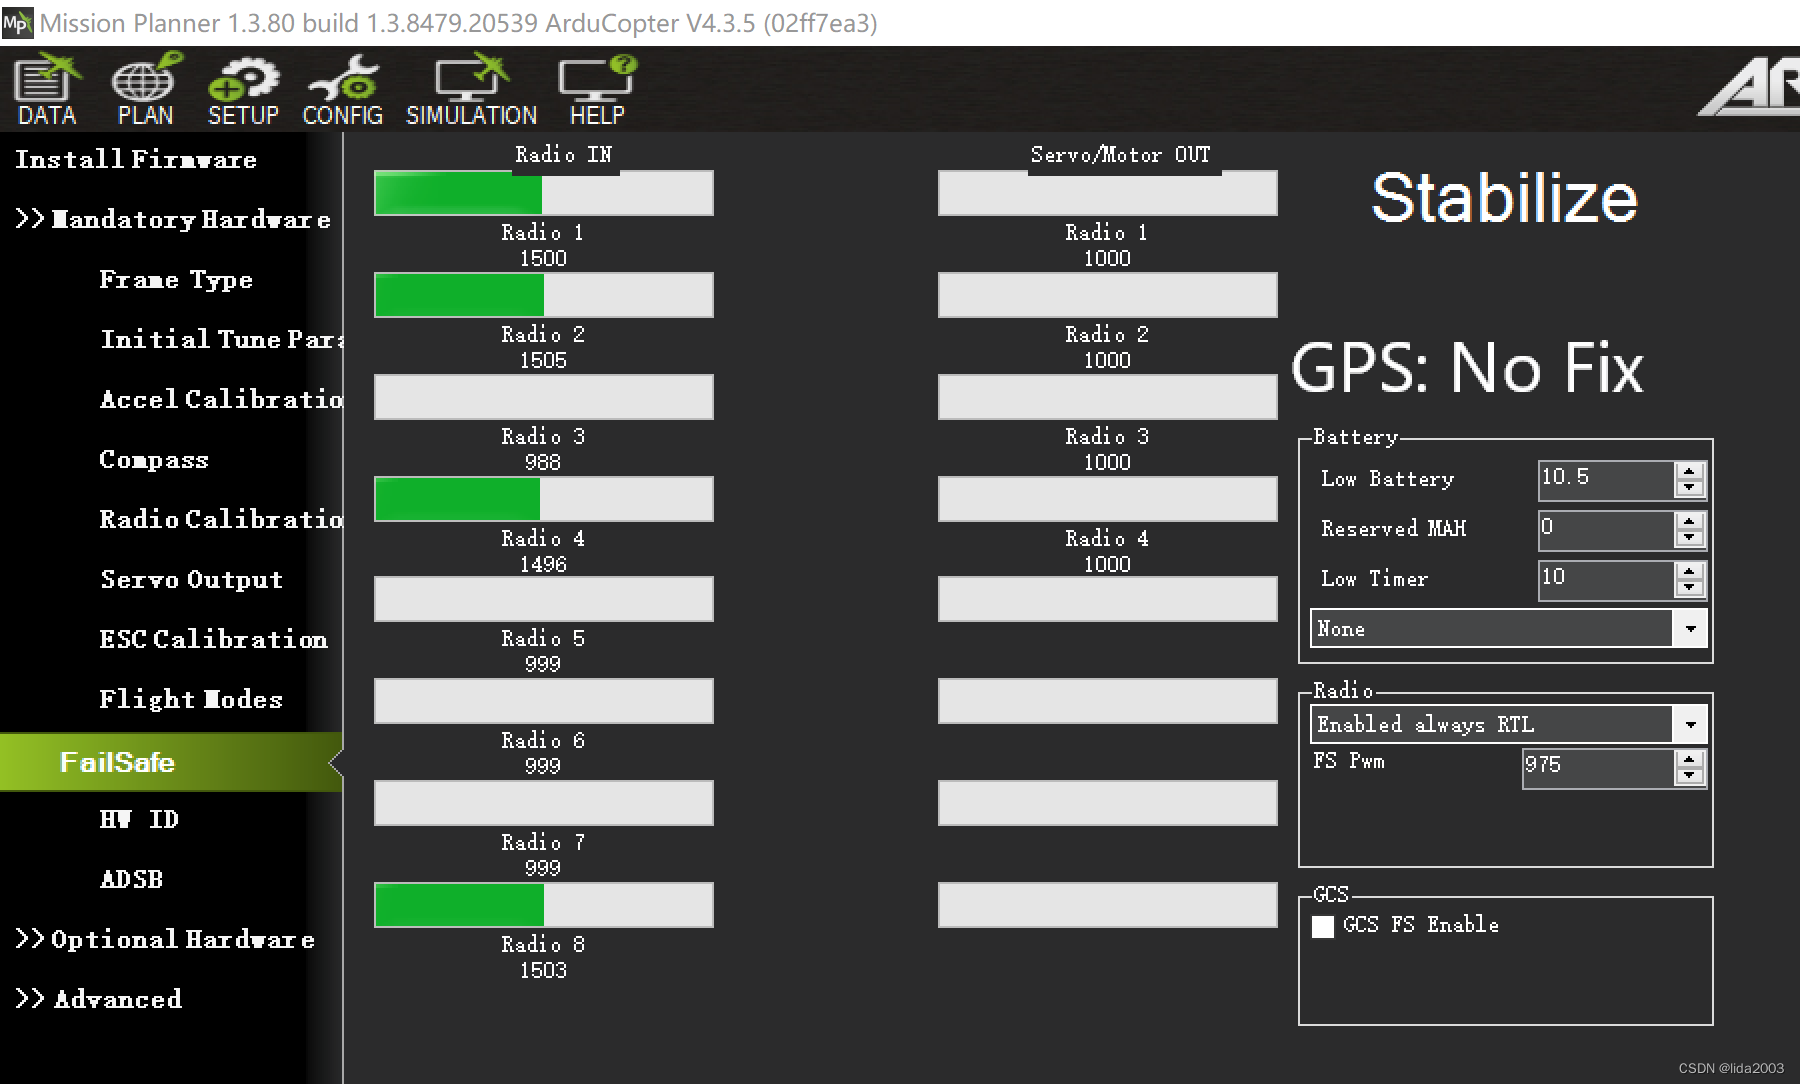
Task: Open the DATA flight data screen
Action: [47, 90]
